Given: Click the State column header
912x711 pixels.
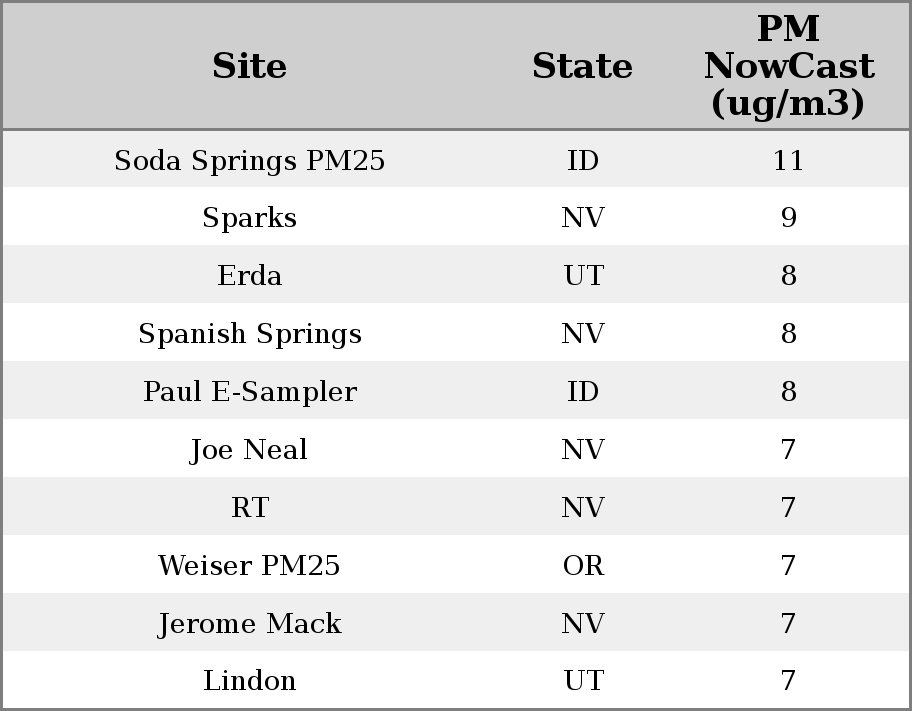Looking at the screenshot, I should [582, 66].
